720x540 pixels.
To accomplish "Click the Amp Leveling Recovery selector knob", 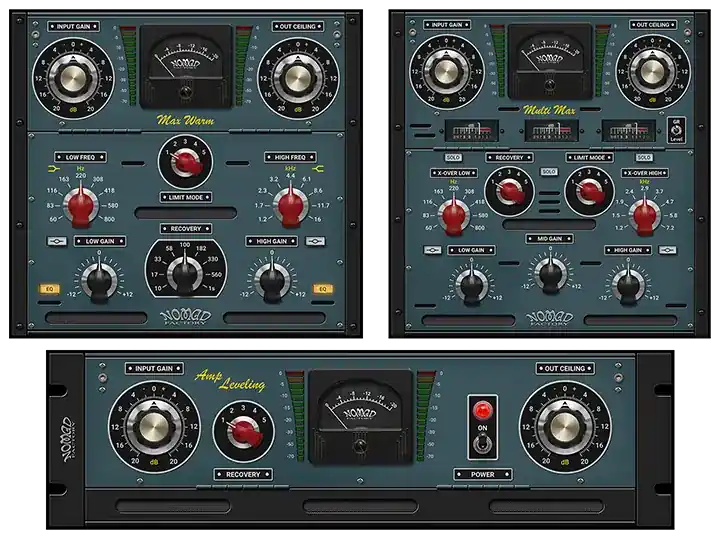I will [x=243, y=432].
